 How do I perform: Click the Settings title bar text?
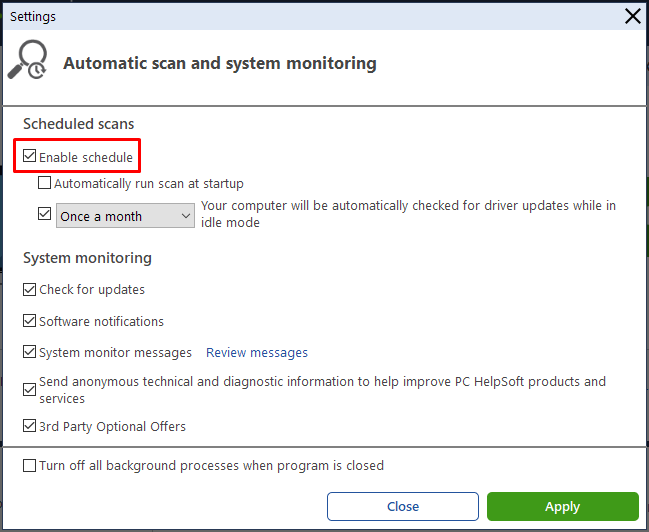[33, 17]
